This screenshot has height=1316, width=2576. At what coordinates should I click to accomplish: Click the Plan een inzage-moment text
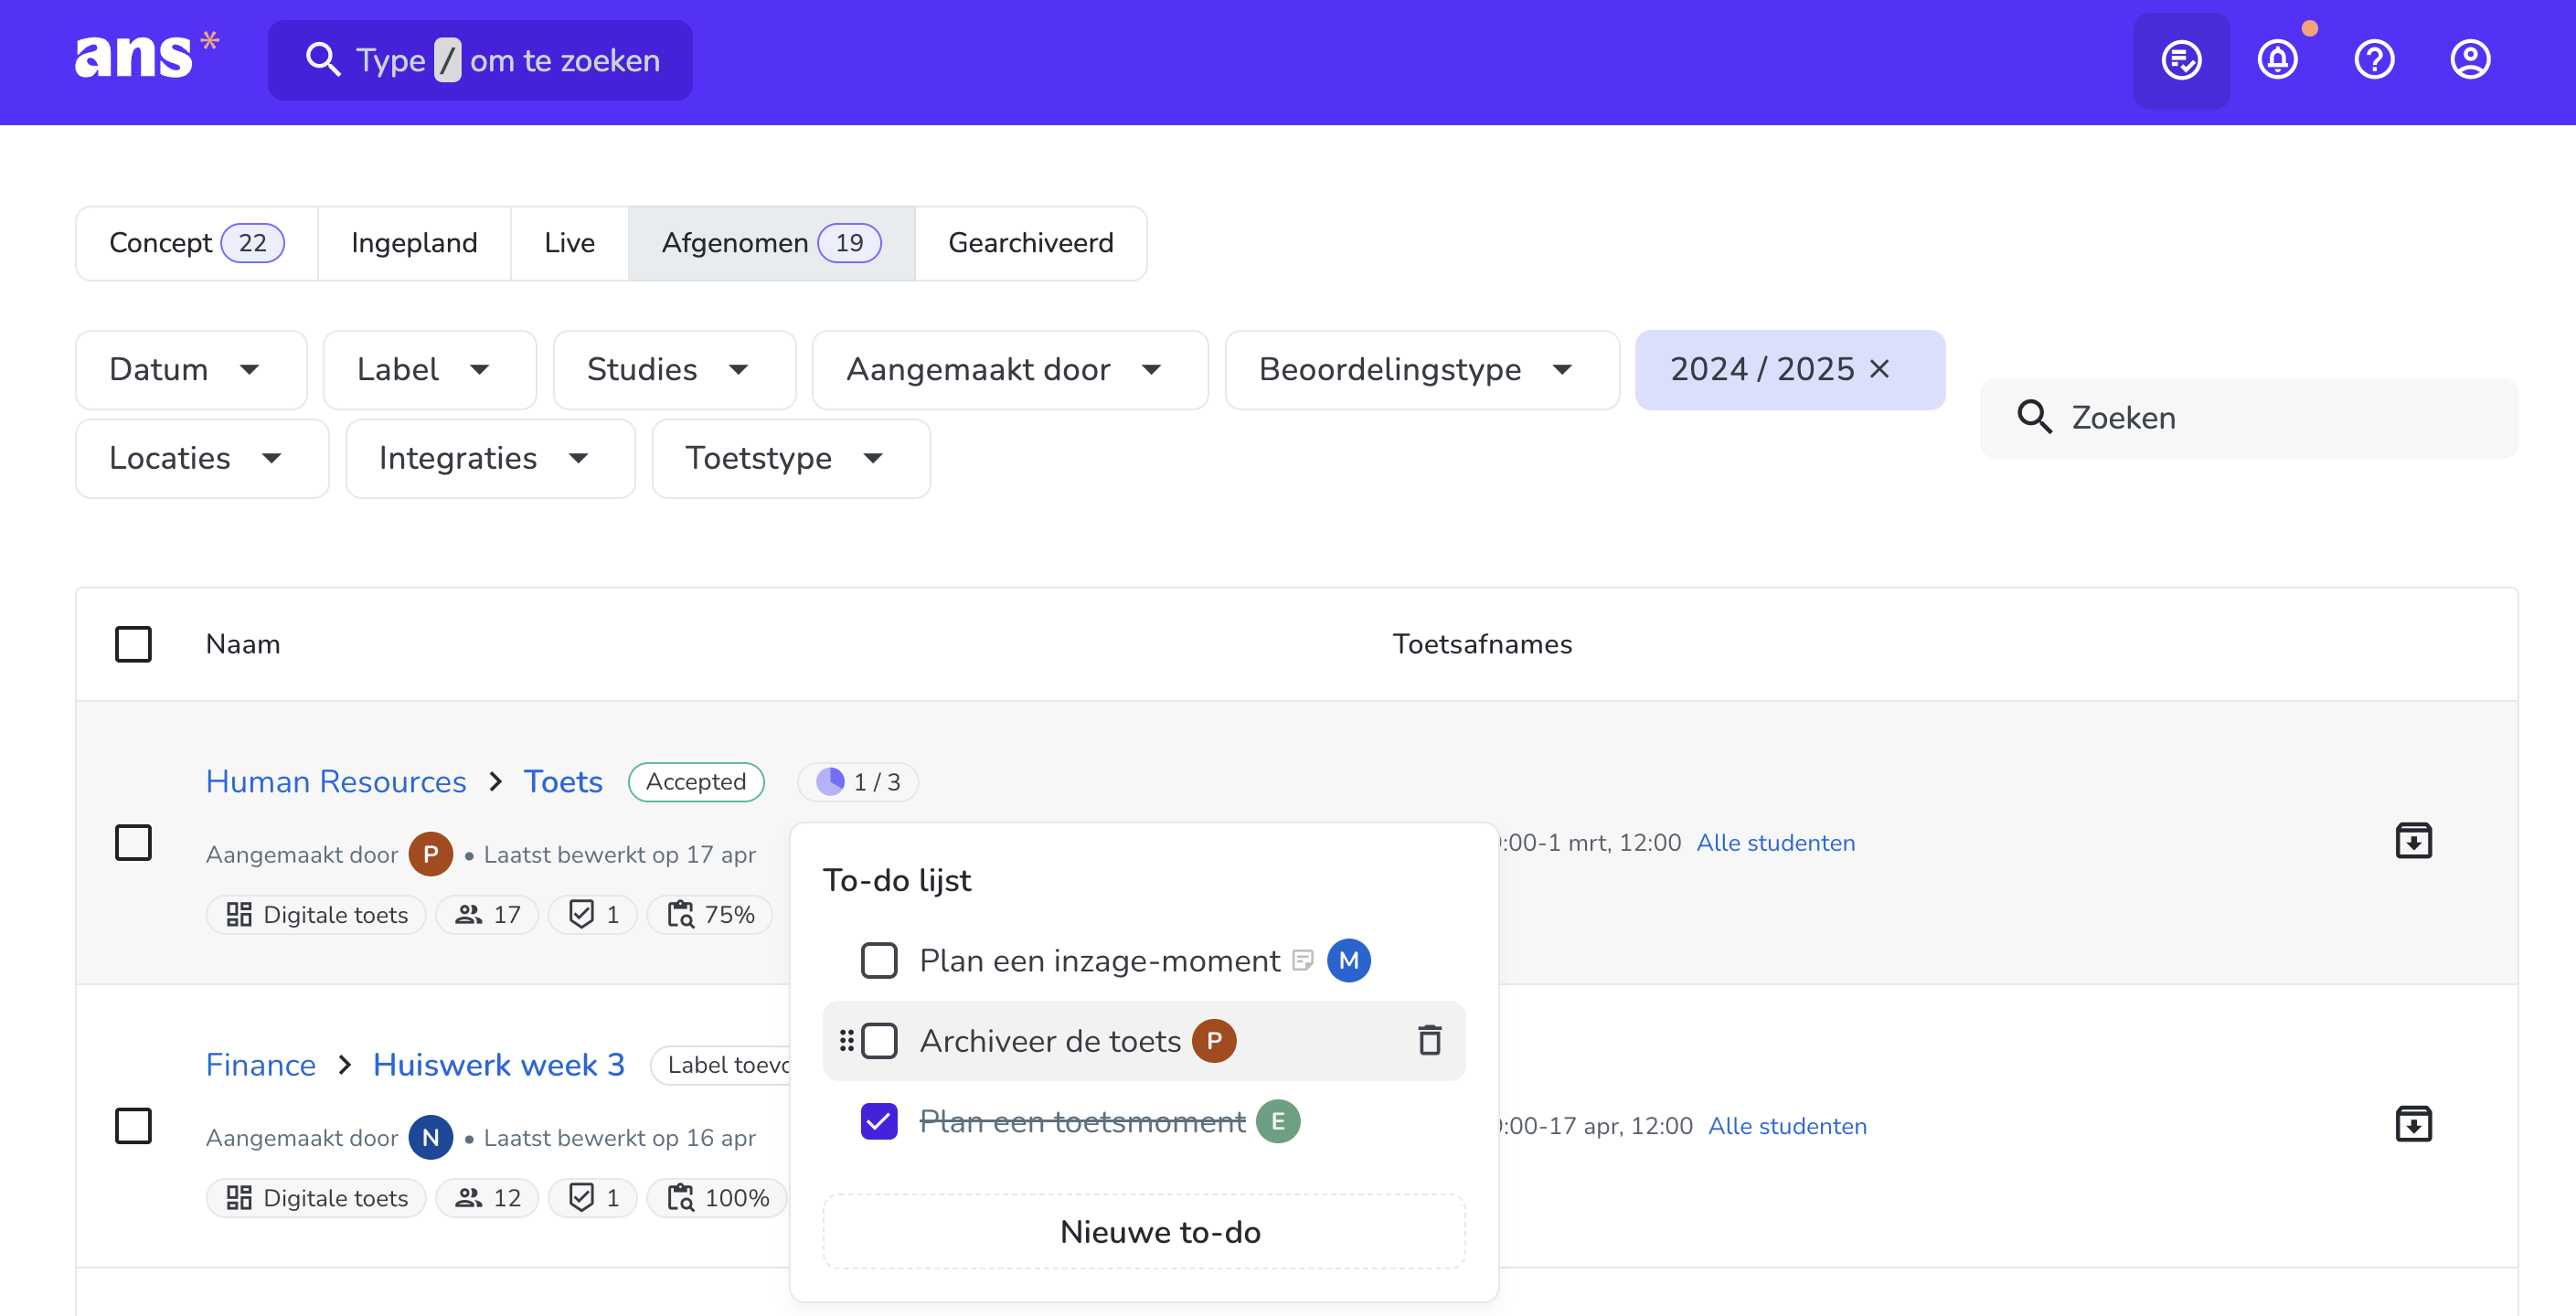(x=1099, y=960)
